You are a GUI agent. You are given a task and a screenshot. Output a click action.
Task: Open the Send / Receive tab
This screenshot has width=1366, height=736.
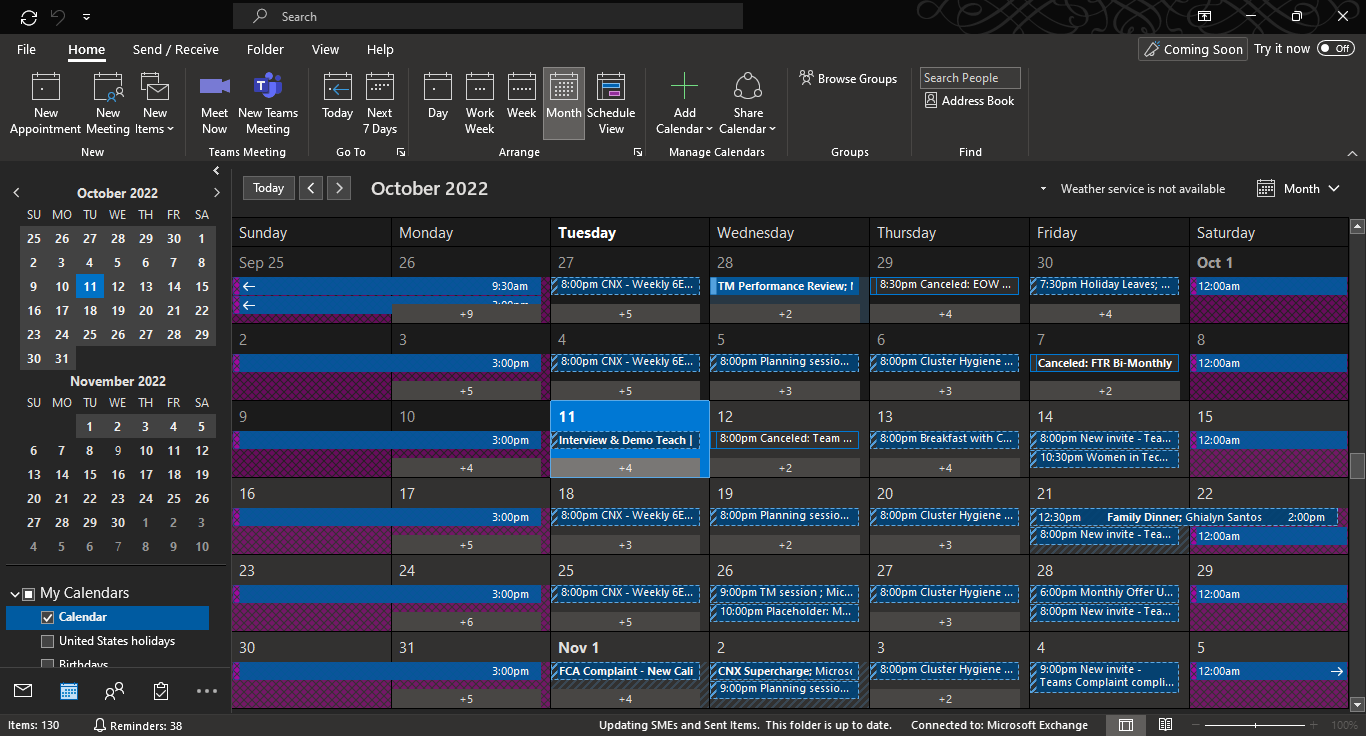(x=176, y=49)
